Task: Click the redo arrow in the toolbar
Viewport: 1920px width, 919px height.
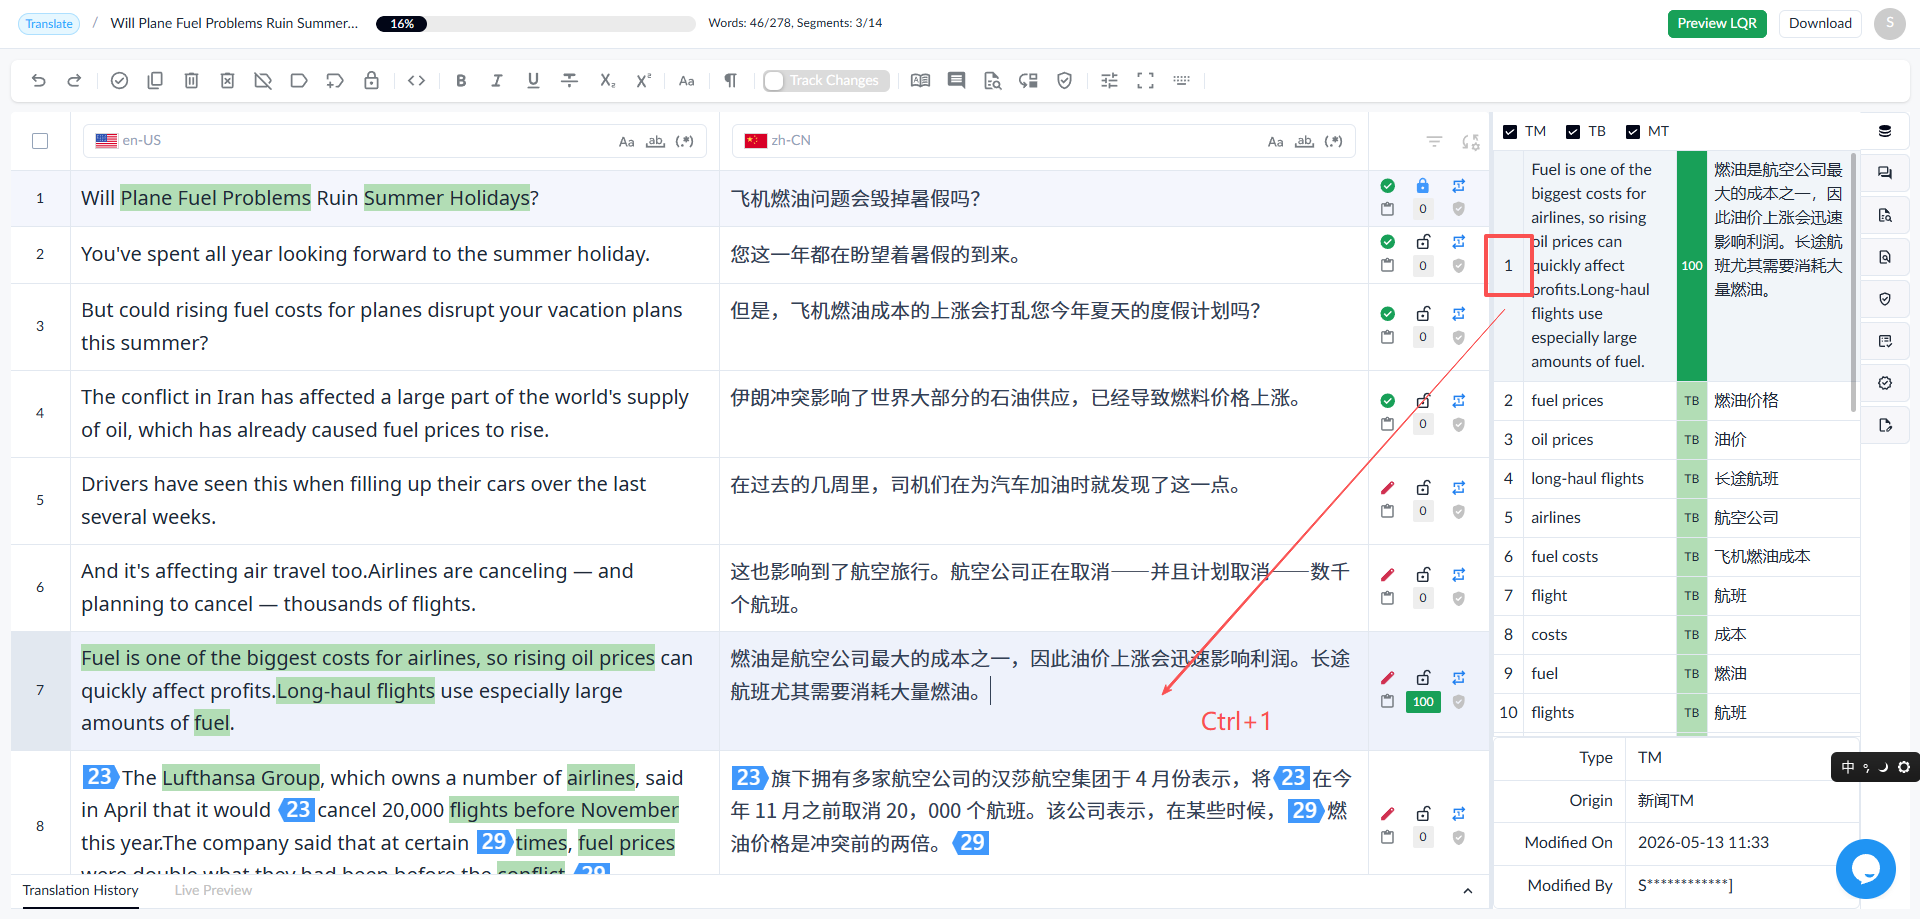Action: click(x=74, y=81)
